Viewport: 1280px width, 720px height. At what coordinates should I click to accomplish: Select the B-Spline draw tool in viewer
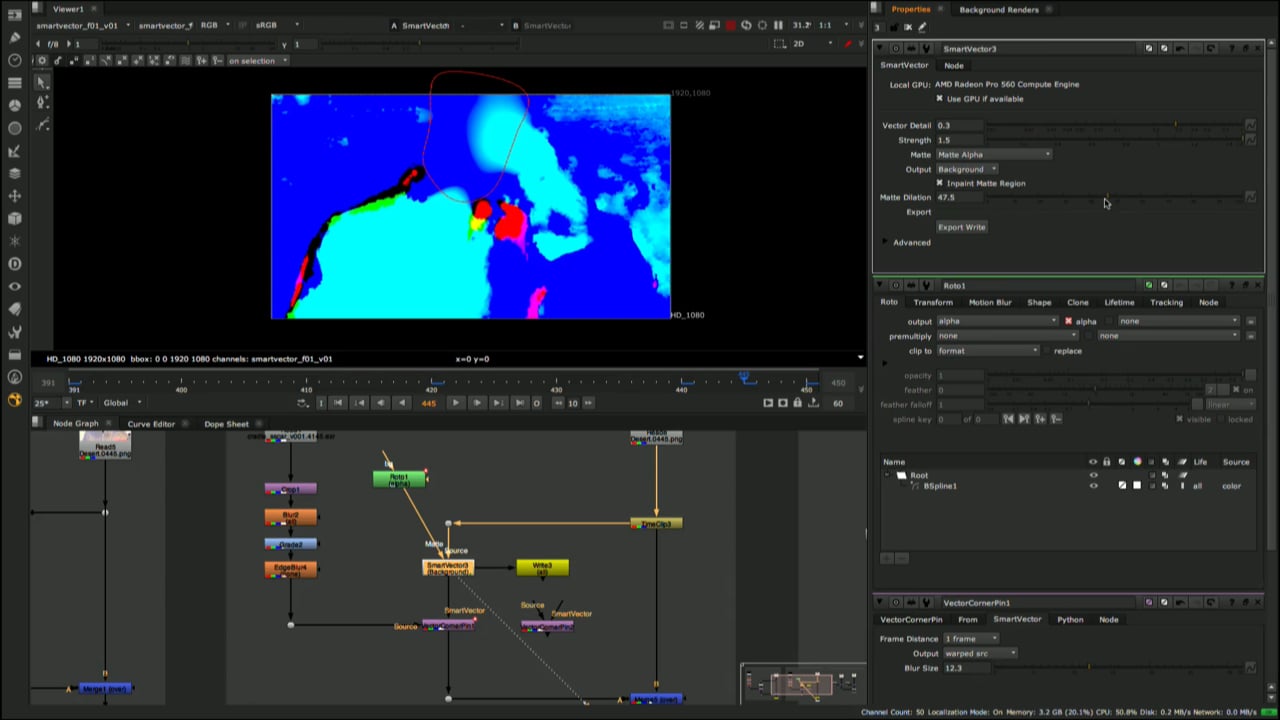click(x=42, y=126)
